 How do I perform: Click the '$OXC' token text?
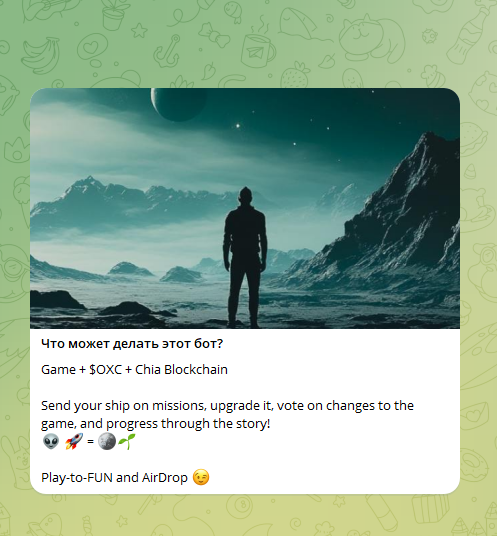pos(105,370)
